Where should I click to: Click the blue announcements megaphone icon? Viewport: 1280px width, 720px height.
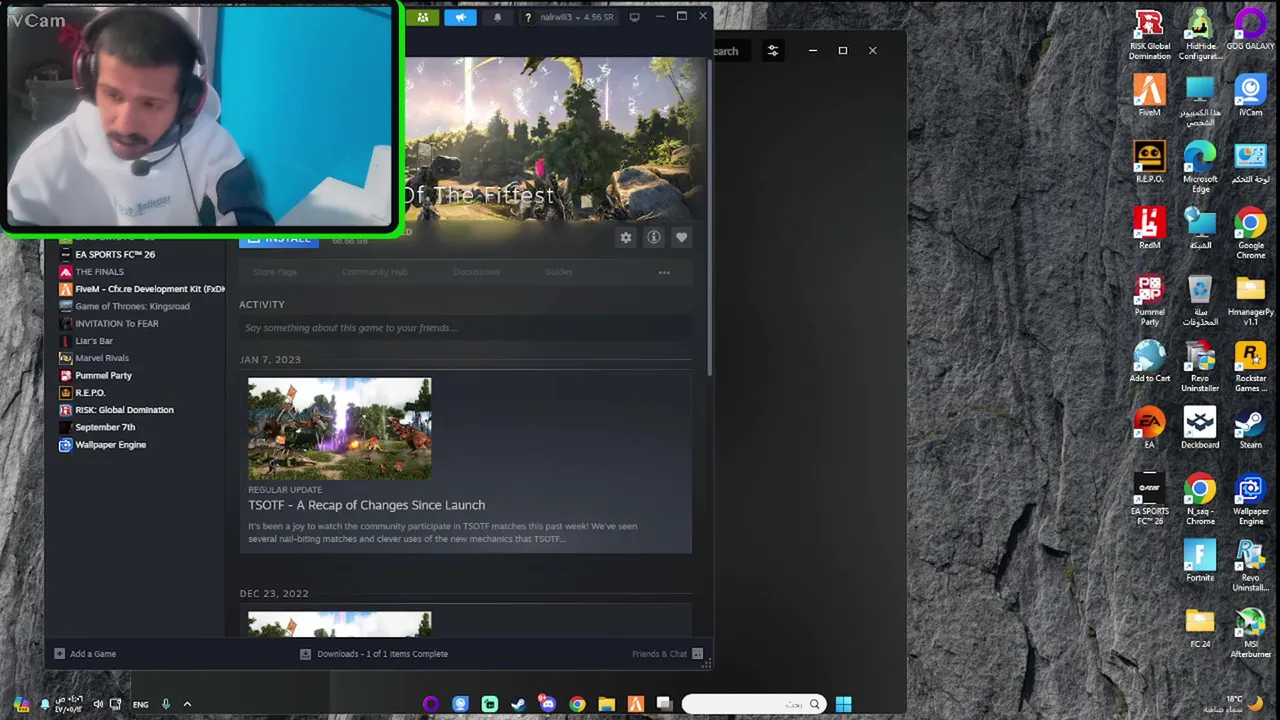pyautogui.click(x=460, y=17)
